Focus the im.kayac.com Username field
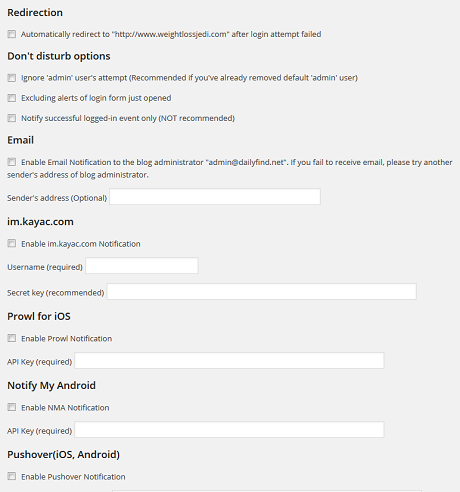The height and width of the screenshot is (492, 460). [142, 266]
